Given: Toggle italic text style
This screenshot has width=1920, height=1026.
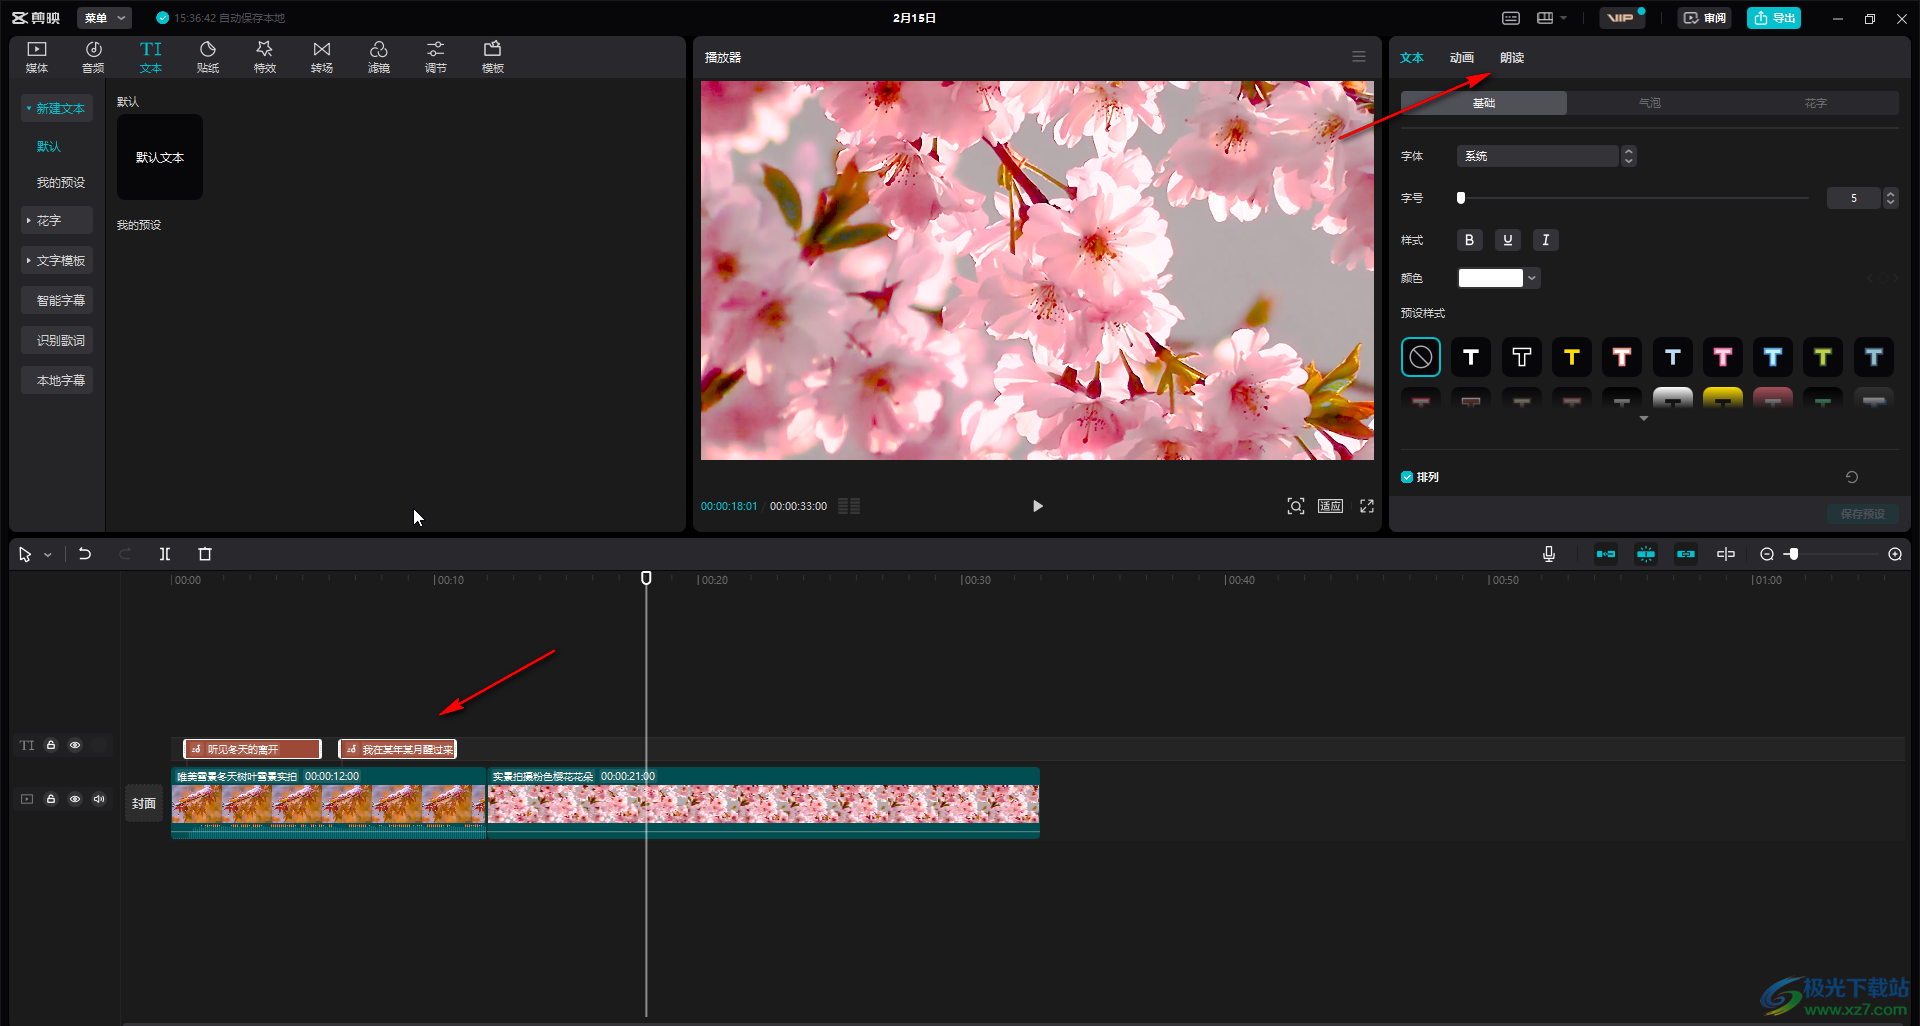Looking at the screenshot, I should (1546, 240).
